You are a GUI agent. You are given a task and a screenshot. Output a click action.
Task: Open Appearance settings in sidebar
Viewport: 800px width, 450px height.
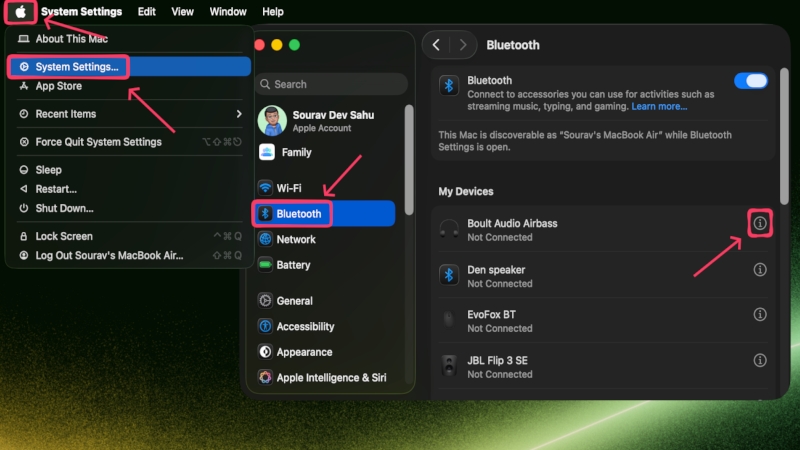point(326,352)
